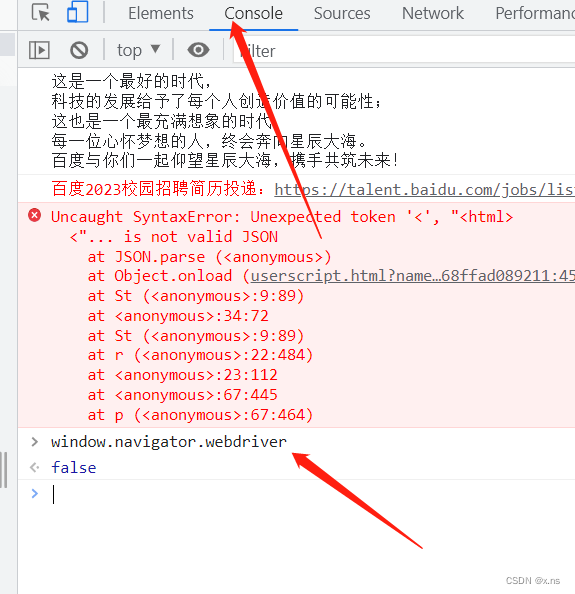Image resolution: width=575 pixels, height=594 pixels.
Task: Show the console sidebar panel
Action: pos(39,50)
